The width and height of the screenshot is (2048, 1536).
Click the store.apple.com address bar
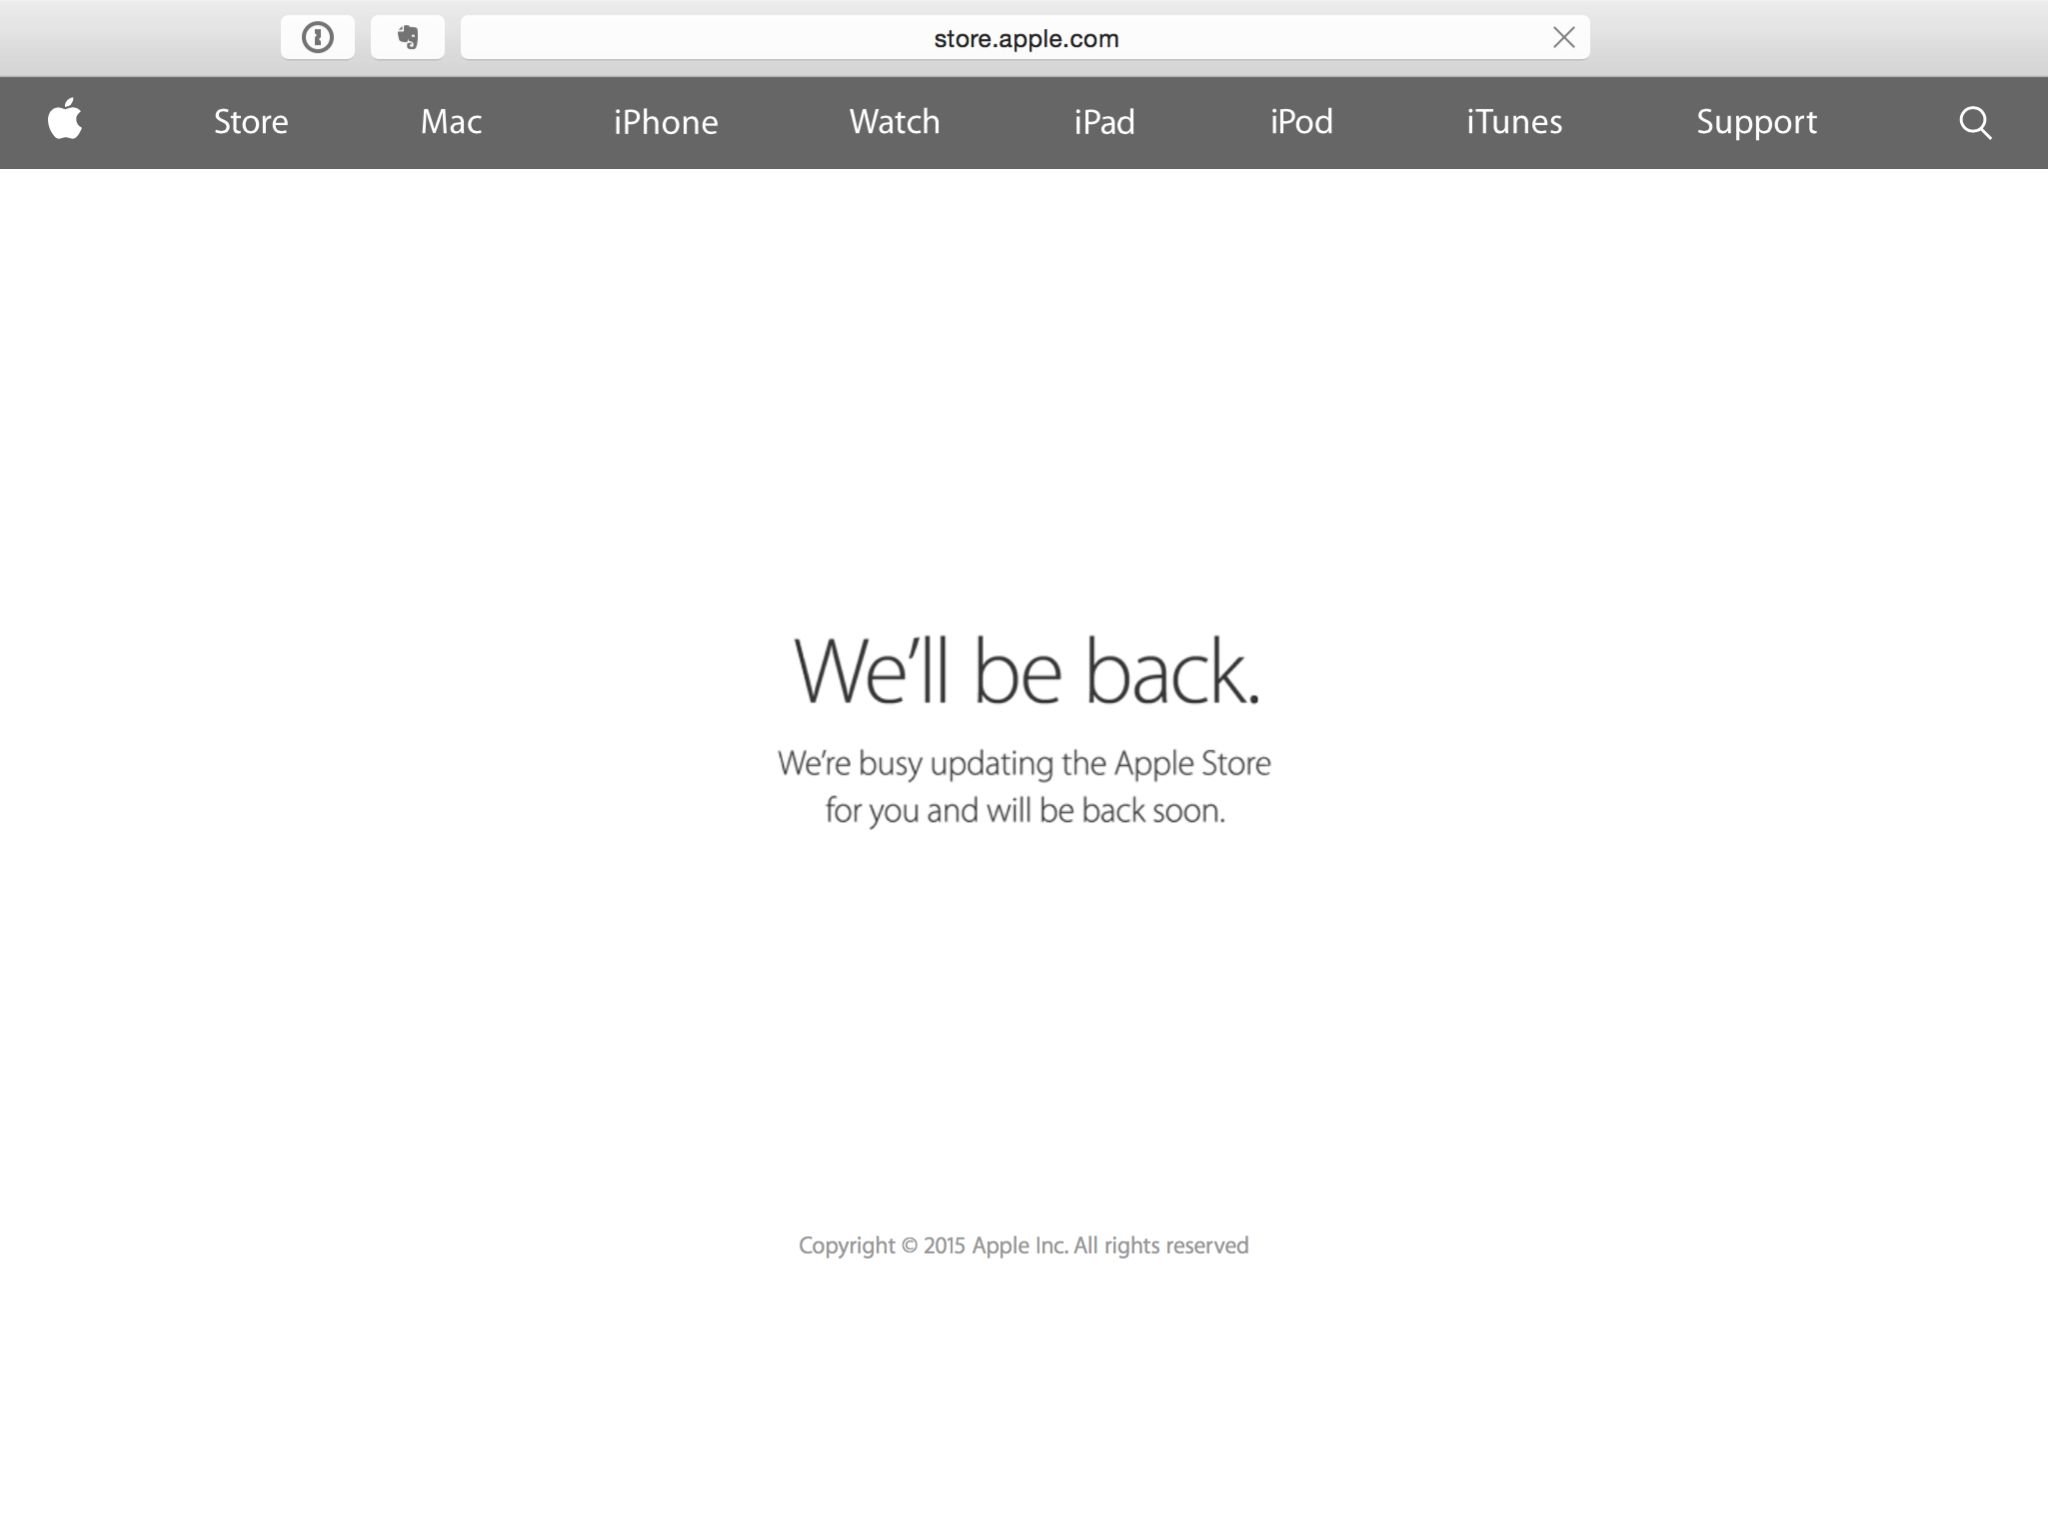pyautogui.click(x=1024, y=37)
